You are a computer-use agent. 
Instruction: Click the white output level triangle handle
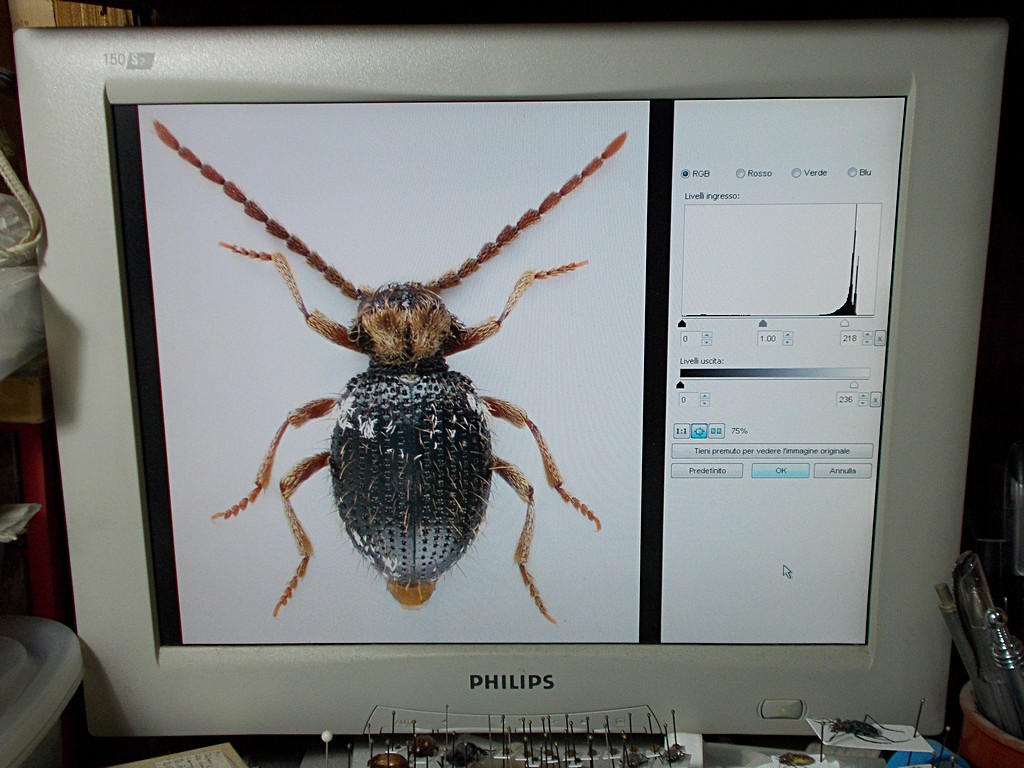point(853,384)
